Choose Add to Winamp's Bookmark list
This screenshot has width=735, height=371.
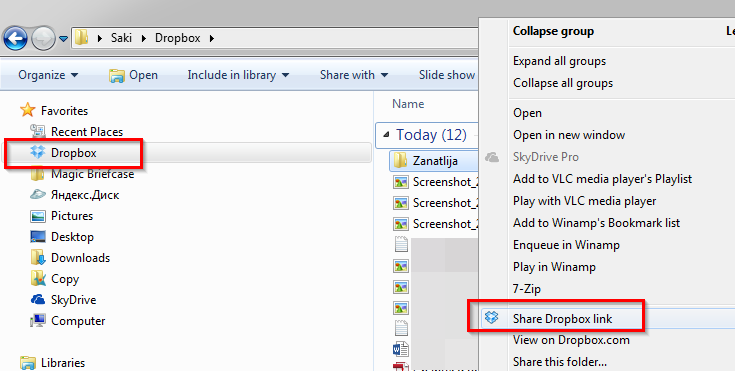(596, 223)
